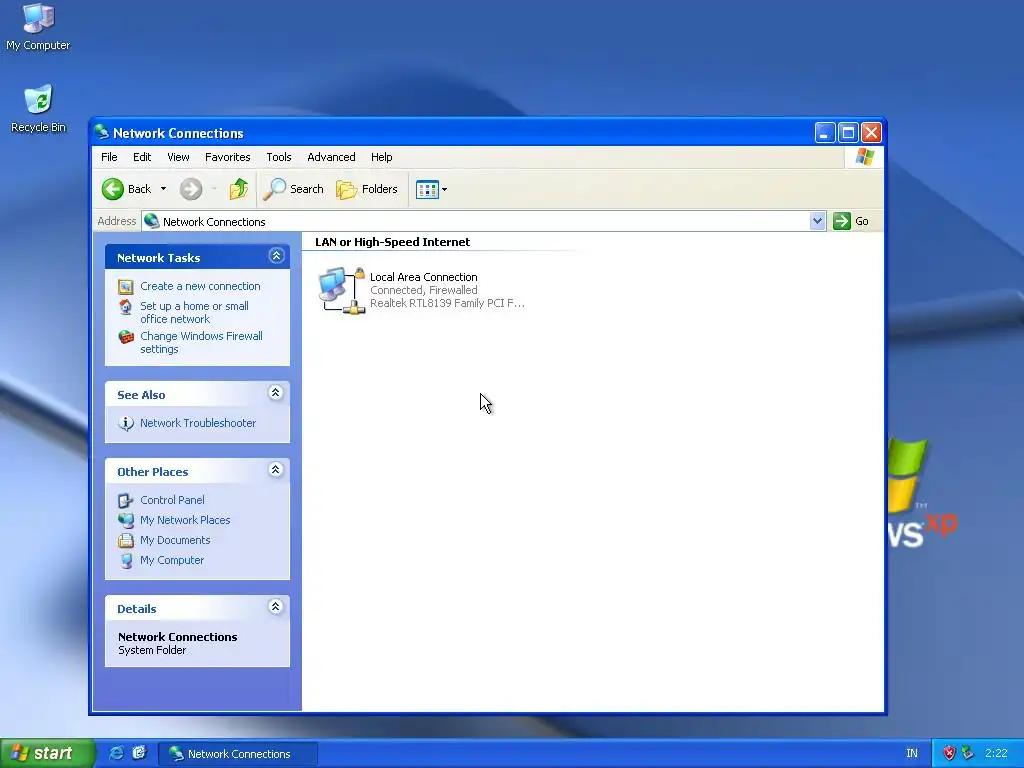Click the second Quick Launch icon

(x=139, y=753)
